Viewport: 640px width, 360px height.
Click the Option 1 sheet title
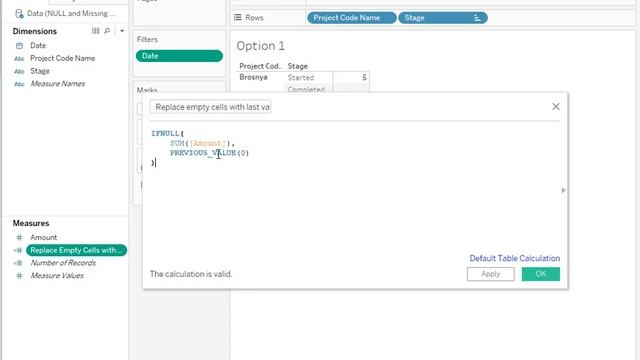(260, 46)
